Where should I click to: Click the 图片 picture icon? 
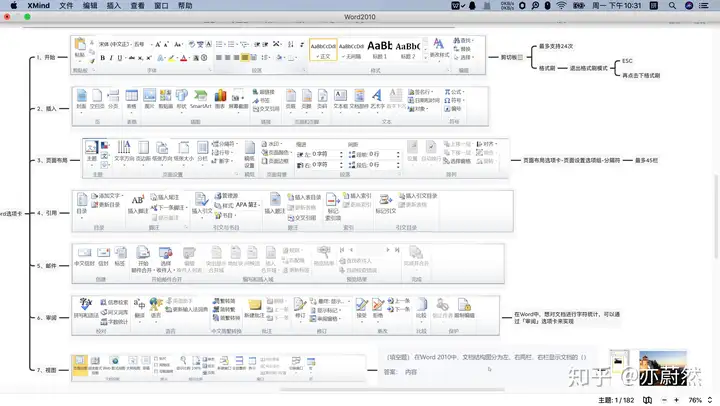(149, 96)
